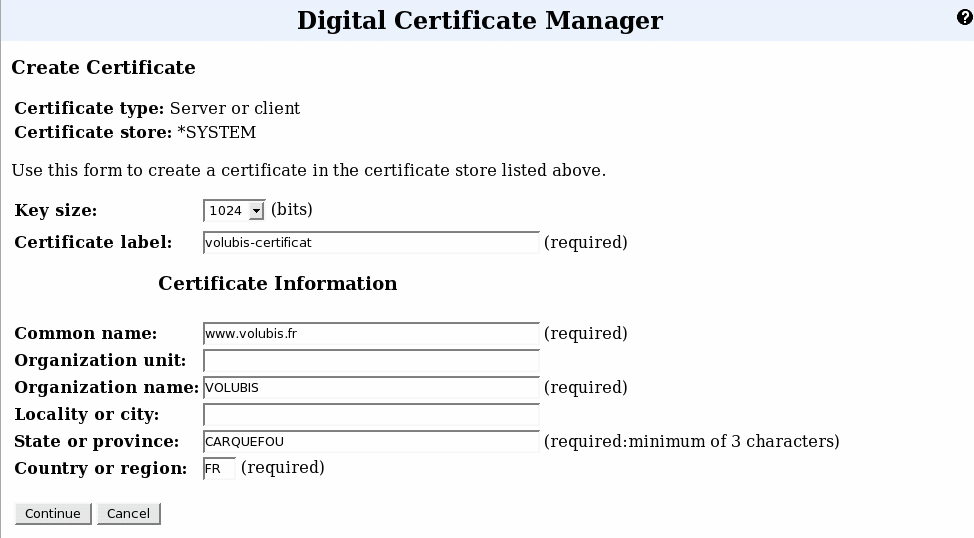Click the Digital Certificate Manager title

480,21
